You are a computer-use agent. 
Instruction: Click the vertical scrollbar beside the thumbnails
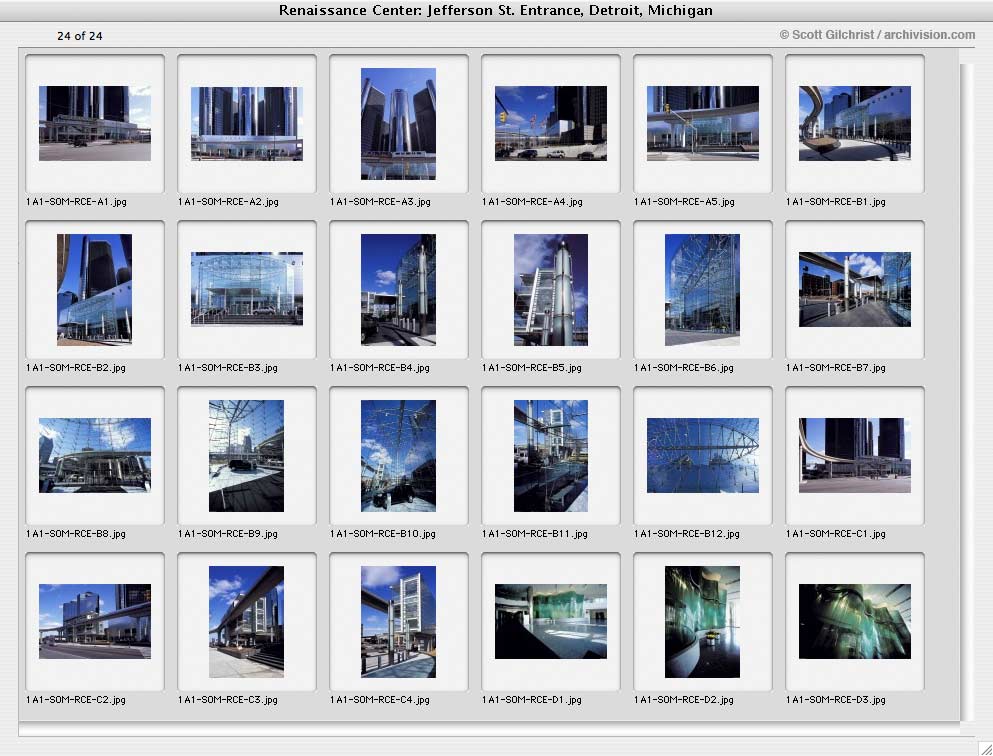tap(966, 391)
